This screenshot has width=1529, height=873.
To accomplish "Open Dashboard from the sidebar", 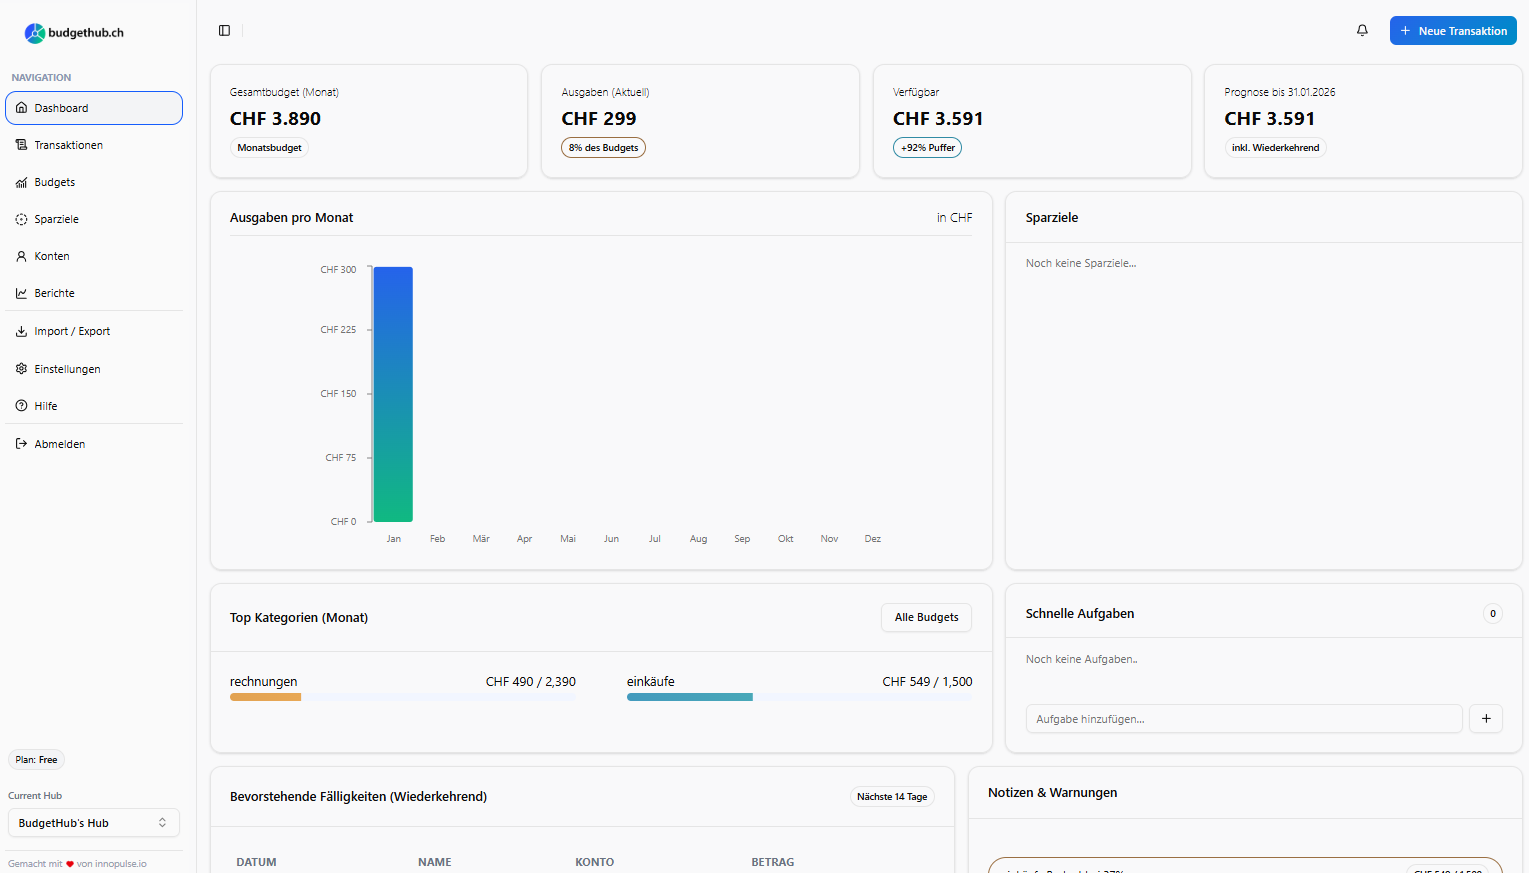I will coord(94,108).
